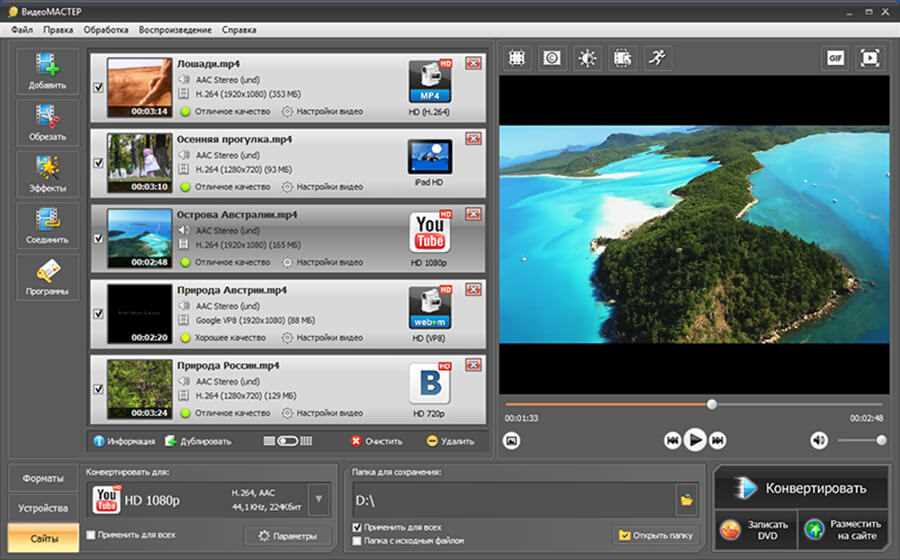Open Настройки видео for Острова Австралии.mp4
The image size is (900, 560).
tap(323, 262)
